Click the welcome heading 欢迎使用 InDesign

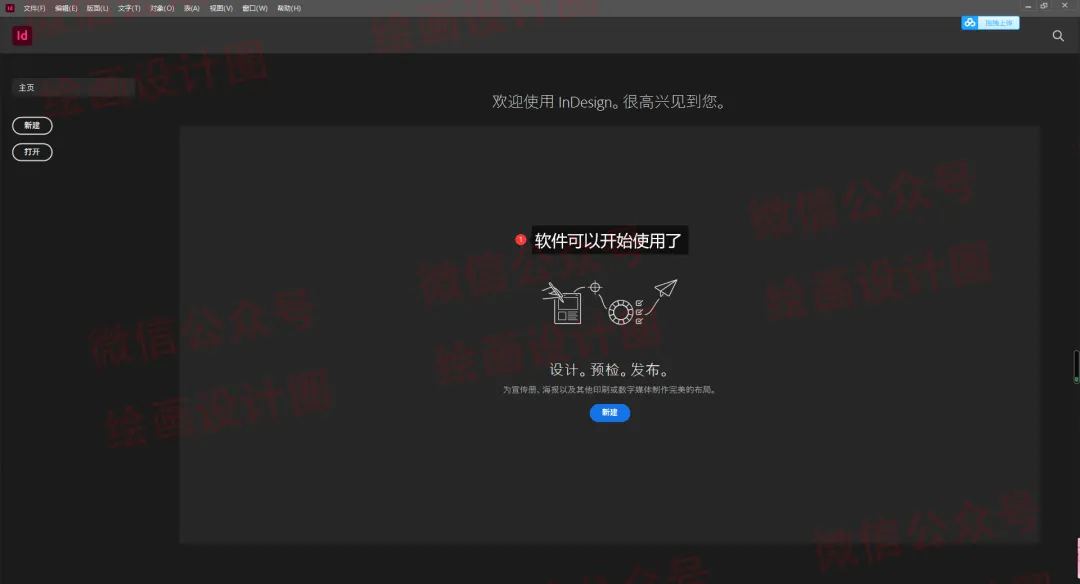click(608, 102)
